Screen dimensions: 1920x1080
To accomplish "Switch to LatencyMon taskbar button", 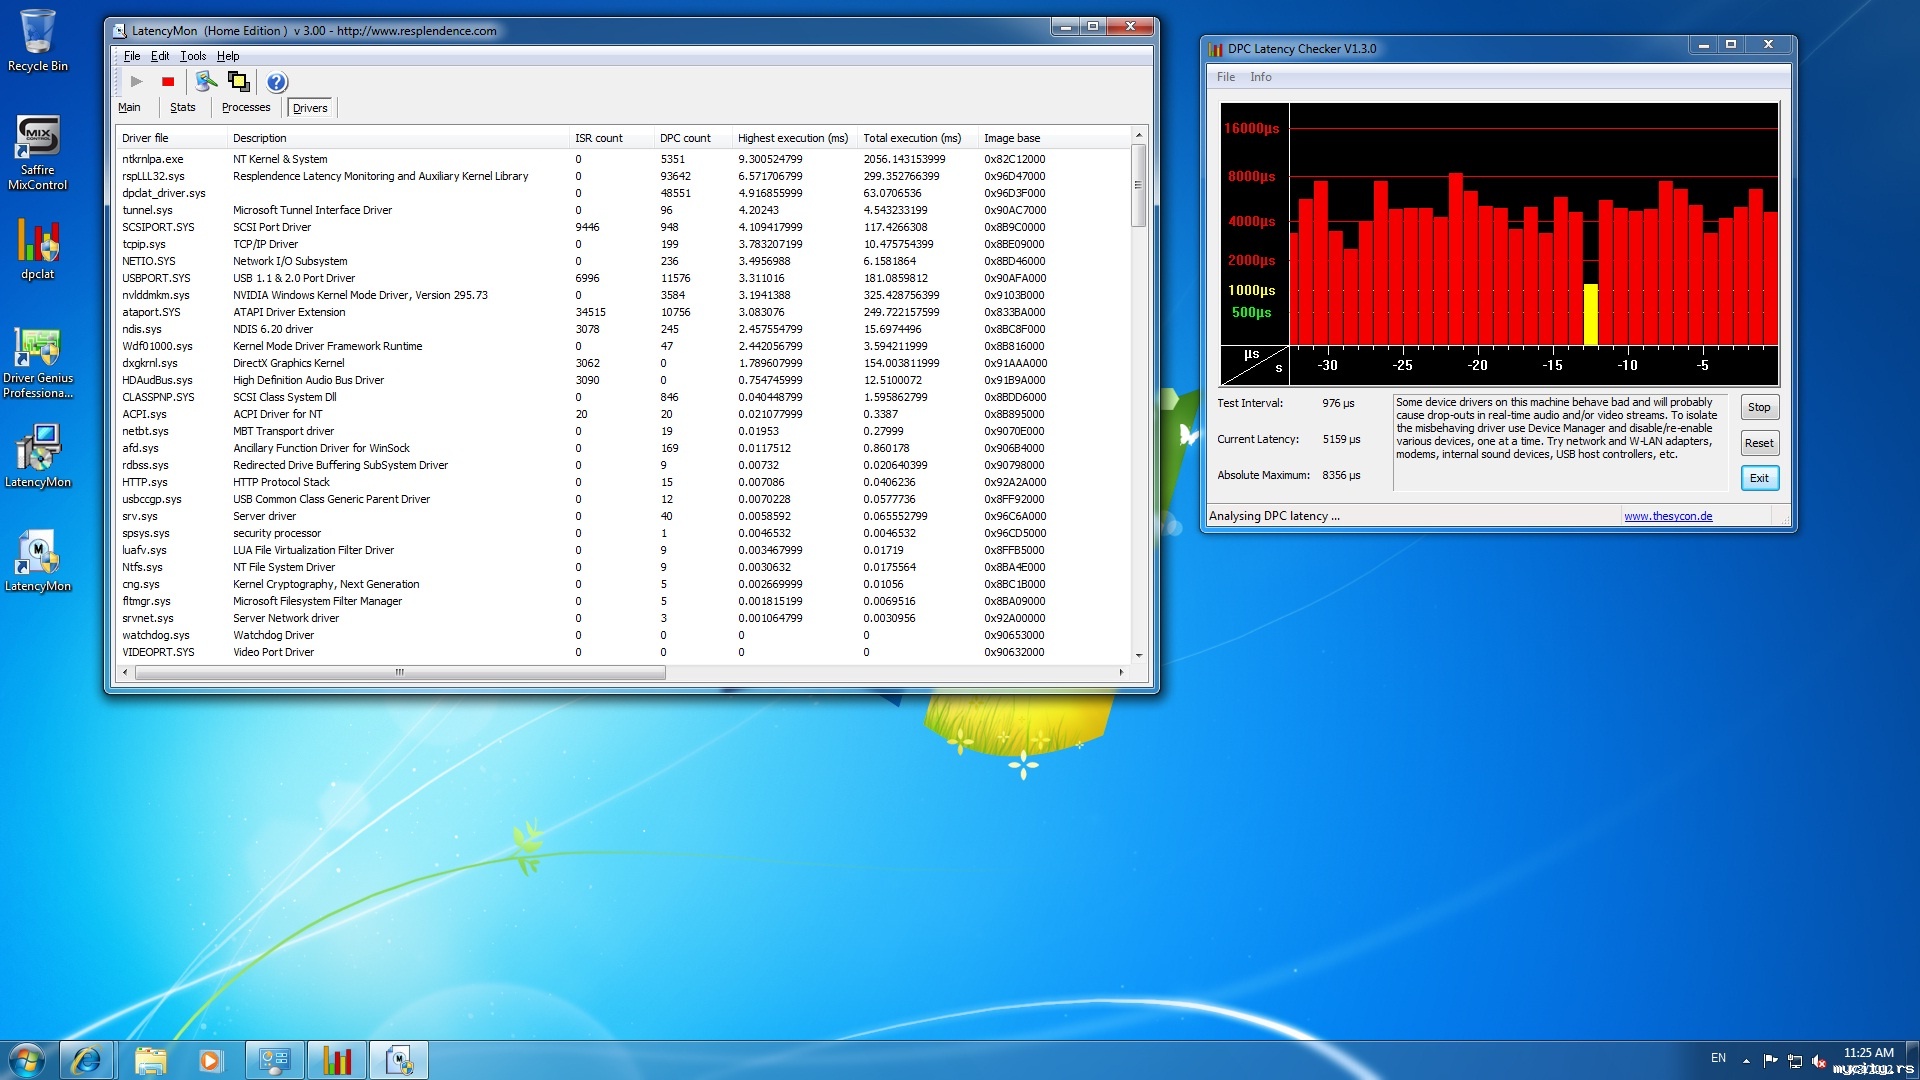I will click(x=399, y=1060).
